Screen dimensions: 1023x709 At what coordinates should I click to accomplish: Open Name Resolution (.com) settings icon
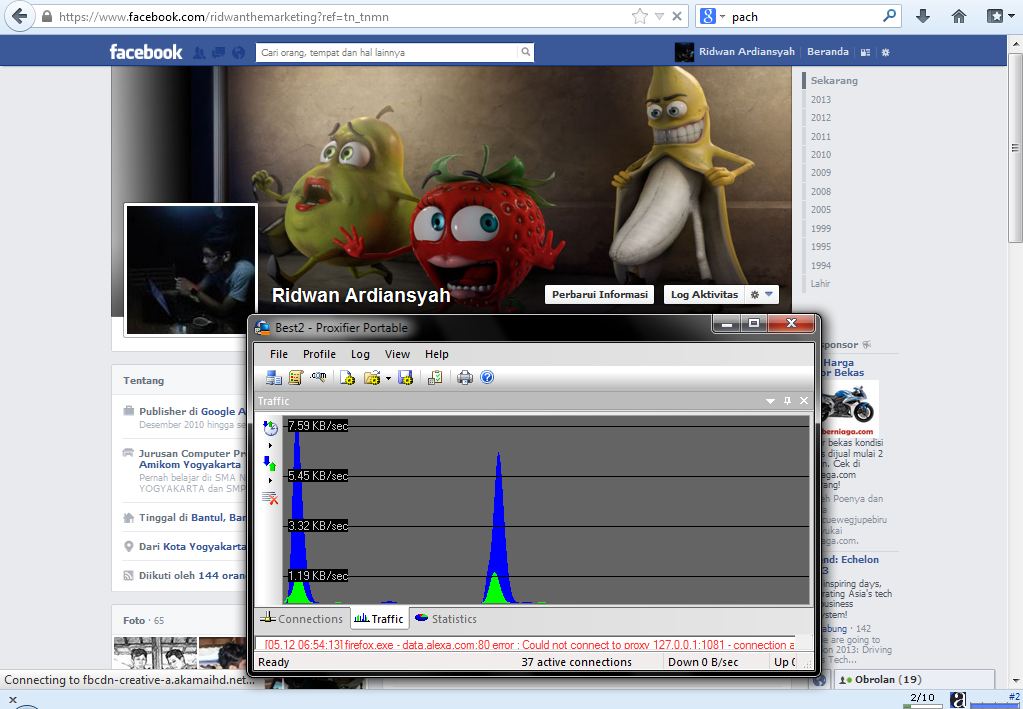pos(318,377)
